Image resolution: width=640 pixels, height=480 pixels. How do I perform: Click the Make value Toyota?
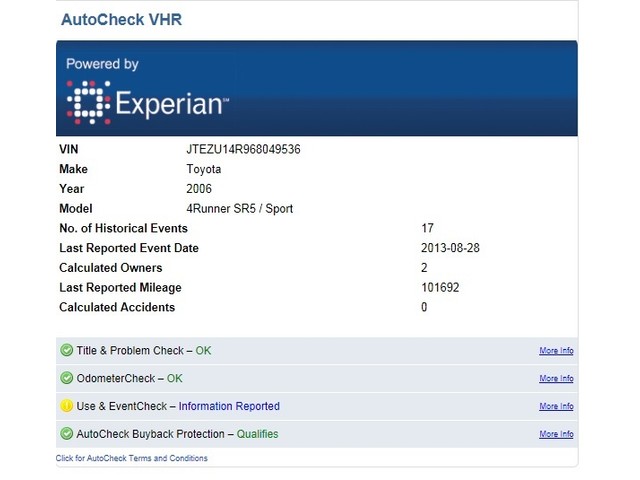pyautogui.click(x=204, y=169)
